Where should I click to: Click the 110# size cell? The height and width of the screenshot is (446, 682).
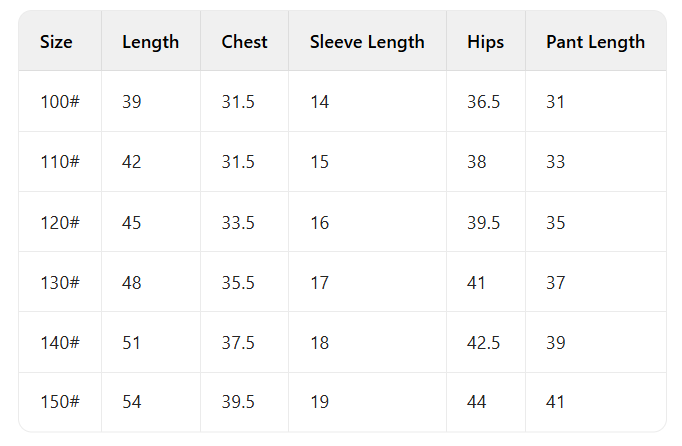pyautogui.click(x=60, y=162)
